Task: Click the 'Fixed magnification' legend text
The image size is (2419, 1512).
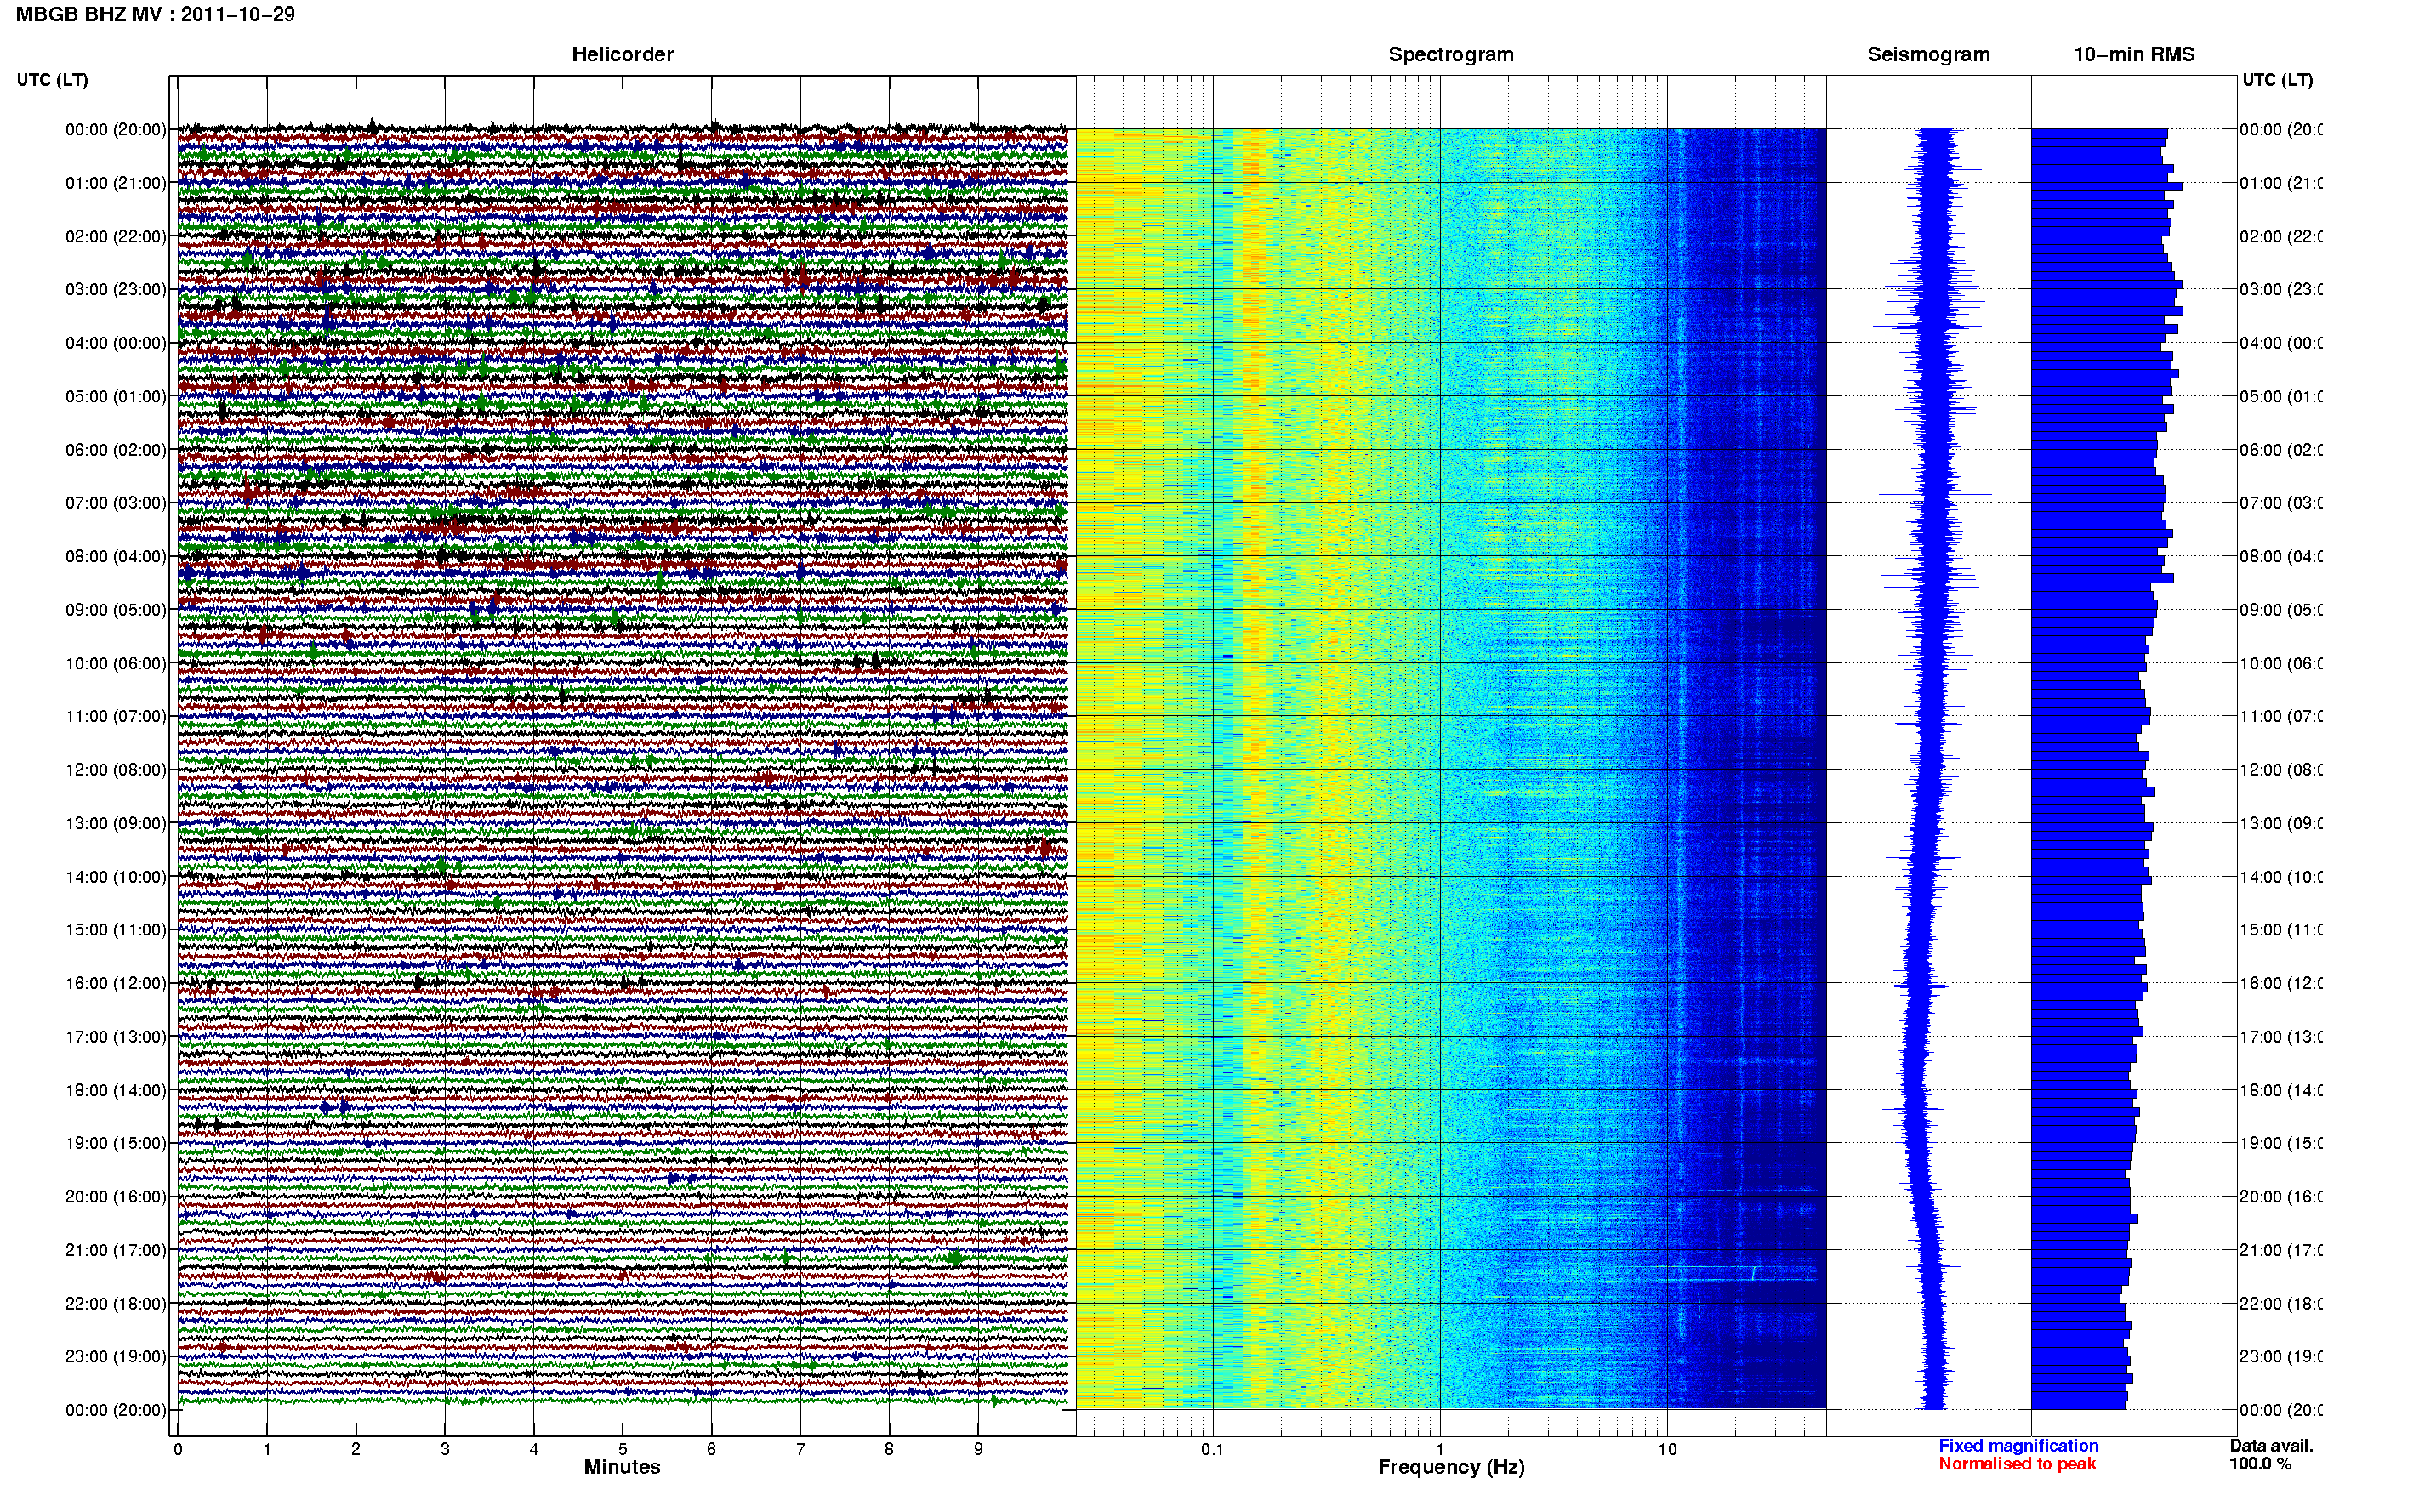Action: click(2018, 1445)
